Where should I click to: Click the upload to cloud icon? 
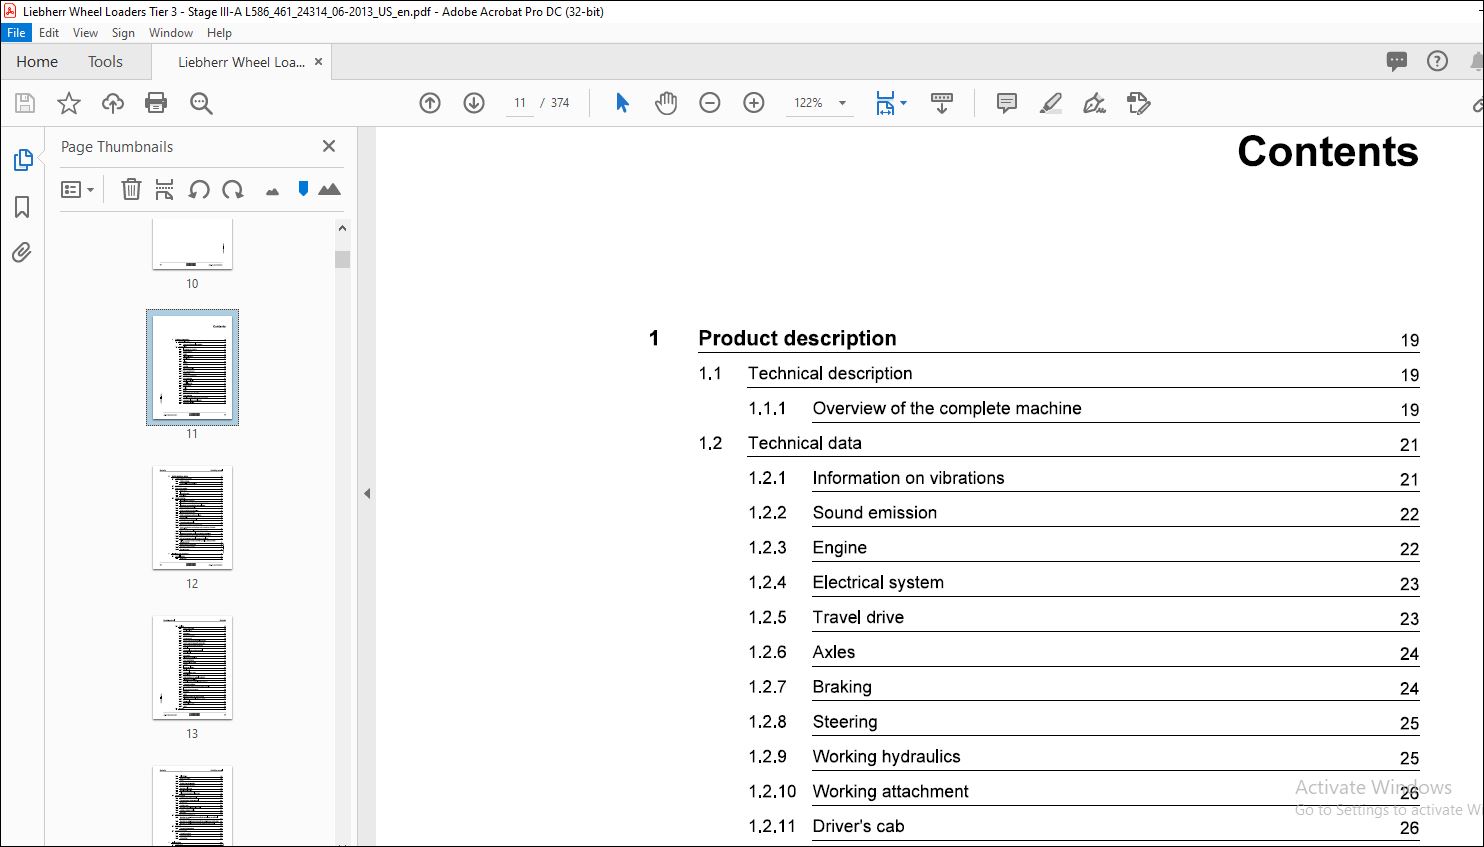pos(113,103)
